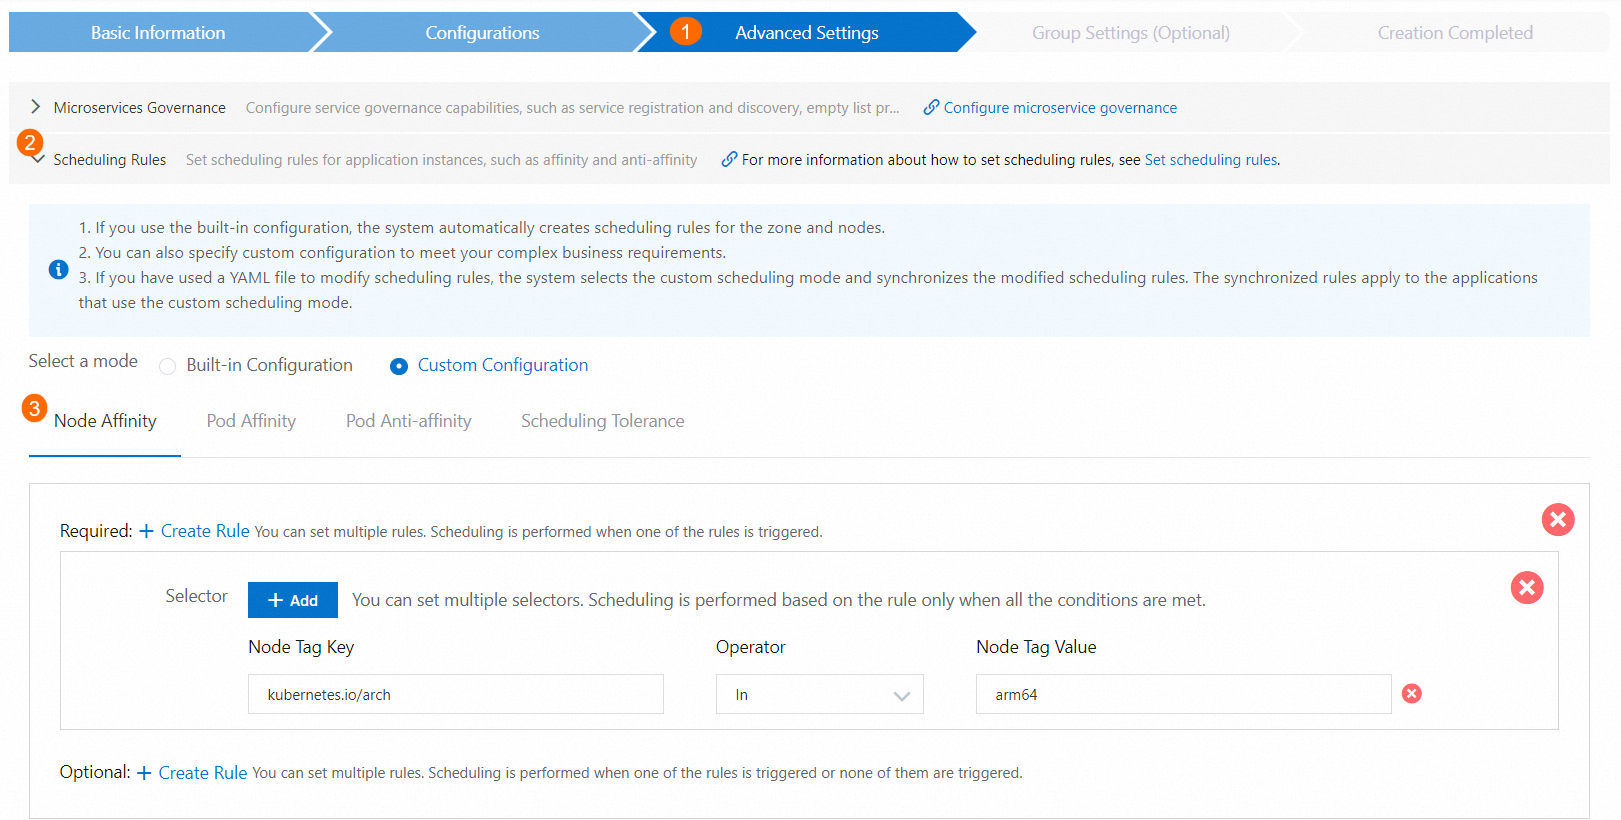
Task: Click chain-link icon beside 'For more information'
Action: coord(729,159)
